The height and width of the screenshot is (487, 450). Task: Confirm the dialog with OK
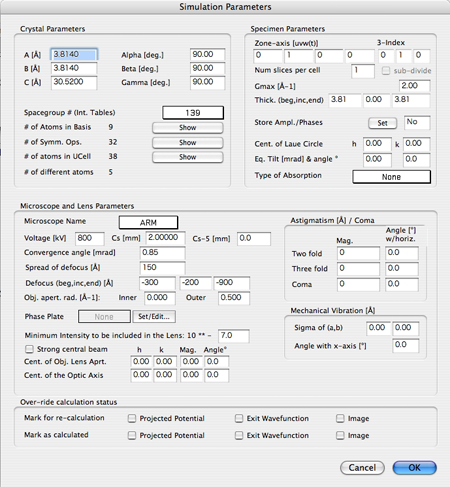(x=414, y=468)
